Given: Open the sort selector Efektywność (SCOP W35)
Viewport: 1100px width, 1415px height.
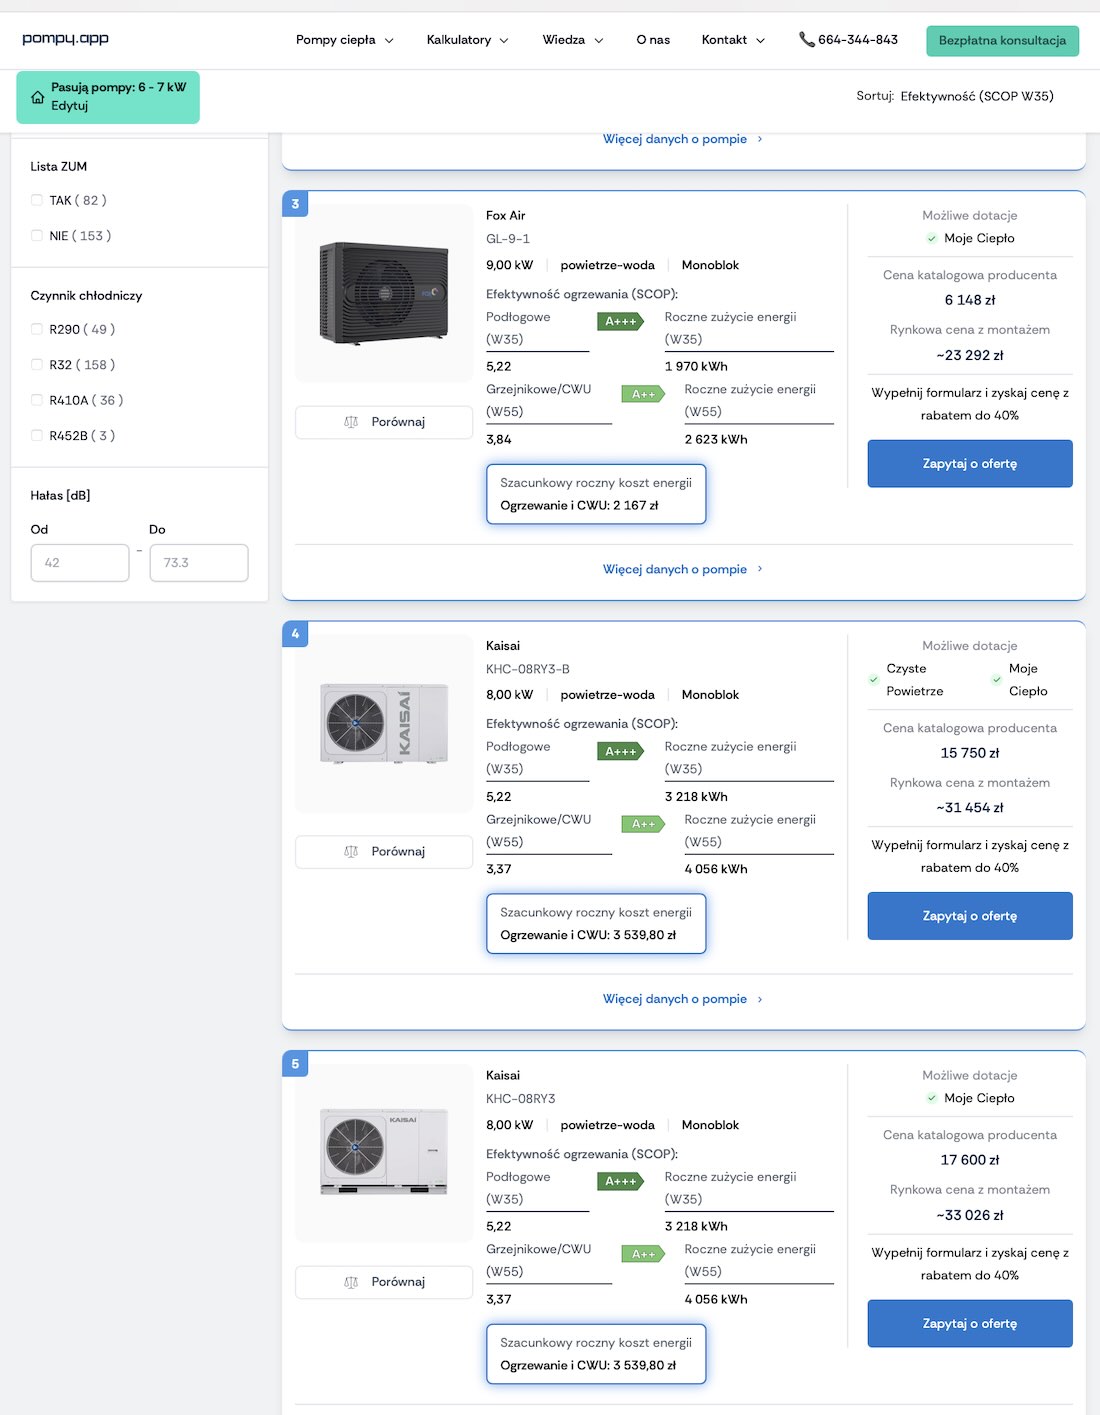Looking at the screenshot, I should 976,96.
